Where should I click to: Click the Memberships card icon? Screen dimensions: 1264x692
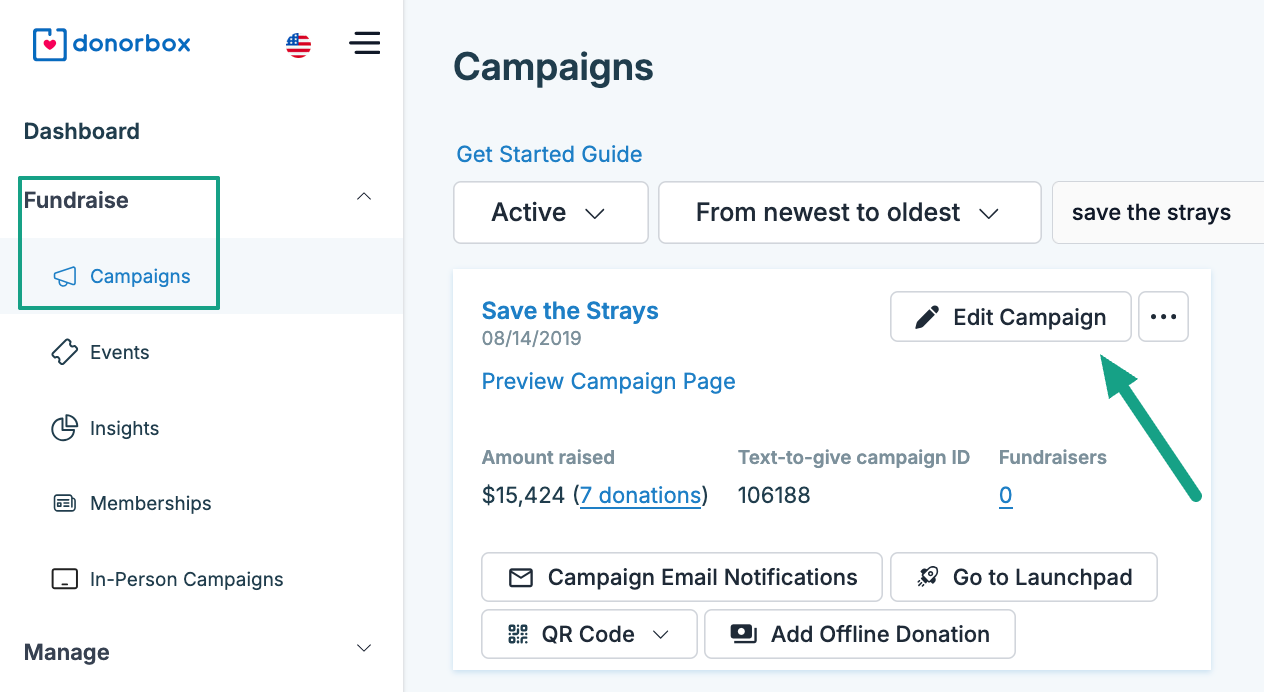64,504
